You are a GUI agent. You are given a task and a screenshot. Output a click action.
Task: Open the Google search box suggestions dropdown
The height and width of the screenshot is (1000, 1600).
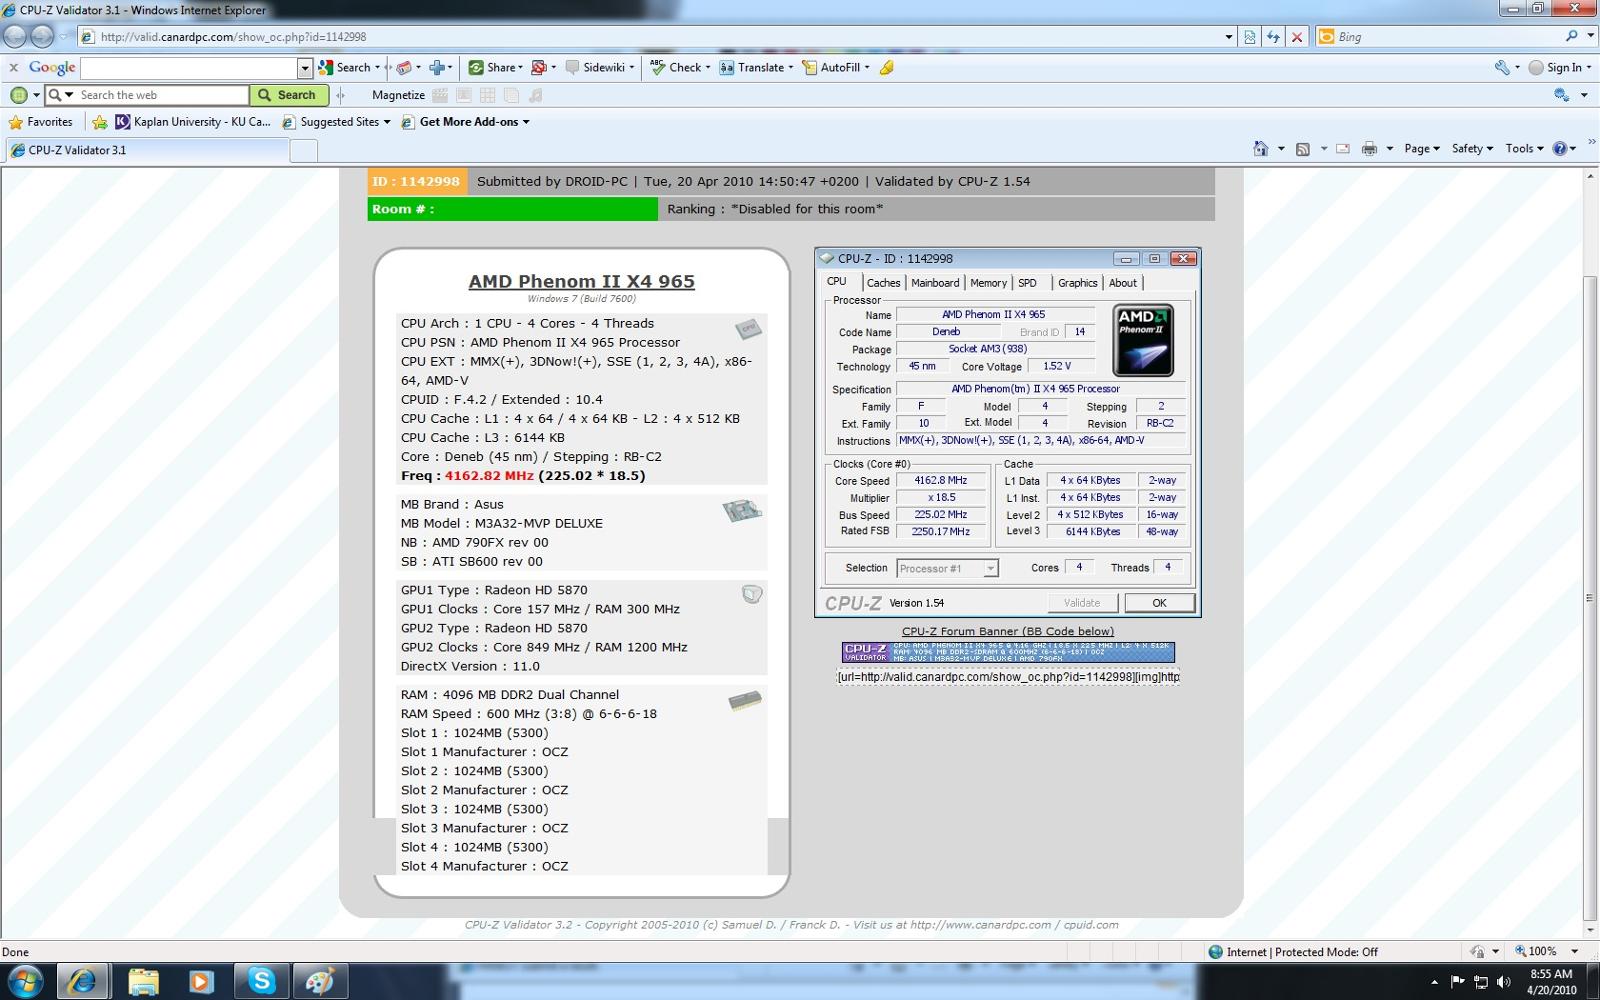click(x=305, y=67)
